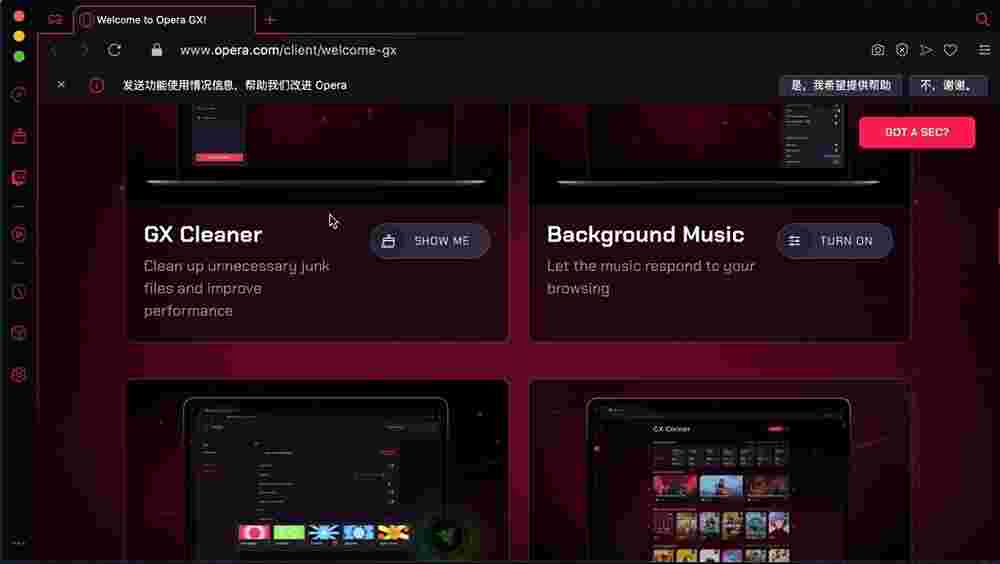Click the address bar URL field
Screen dimensions: 1000x564
[x=288, y=50]
